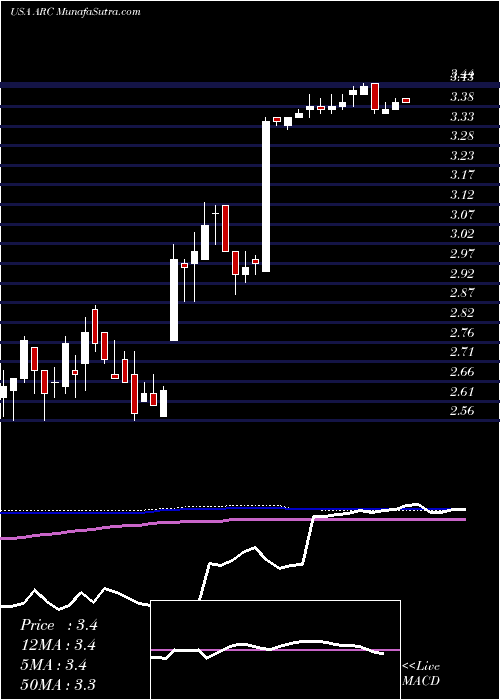Screen dimensions: 500x700
Task: Click the 2.61 price axis label
Action: 462,391
